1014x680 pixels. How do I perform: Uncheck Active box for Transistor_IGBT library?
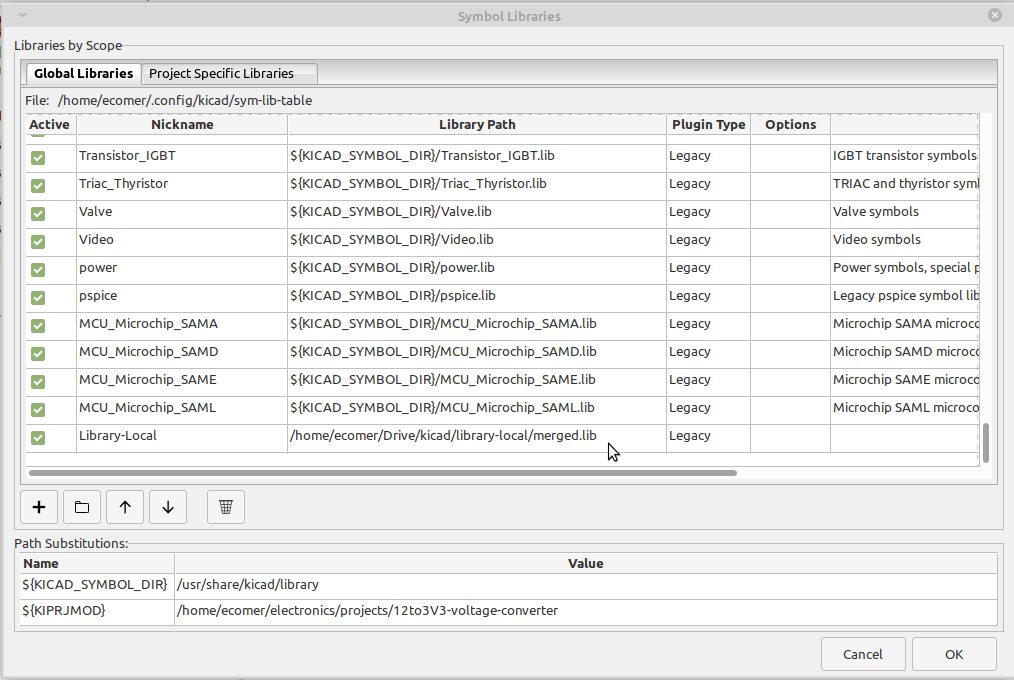pos(38,158)
